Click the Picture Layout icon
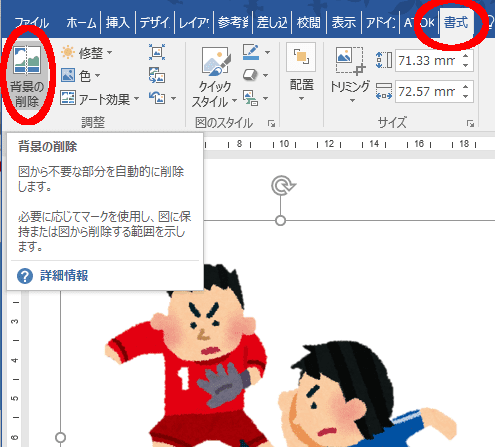 click(250, 98)
